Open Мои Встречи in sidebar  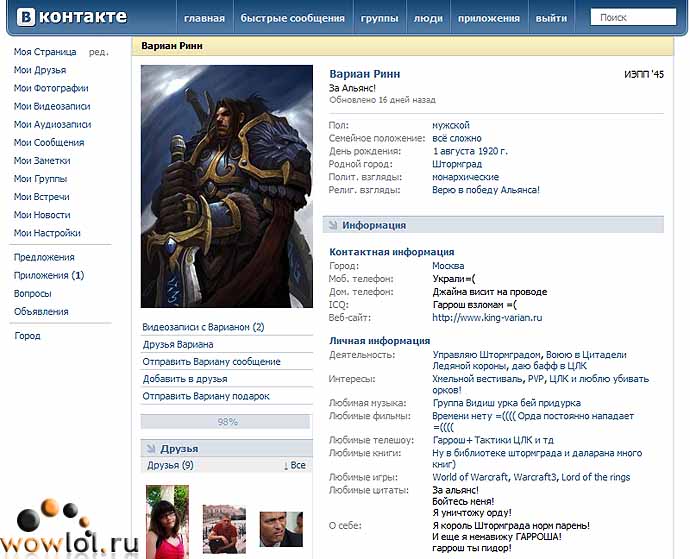coord(41,196)
